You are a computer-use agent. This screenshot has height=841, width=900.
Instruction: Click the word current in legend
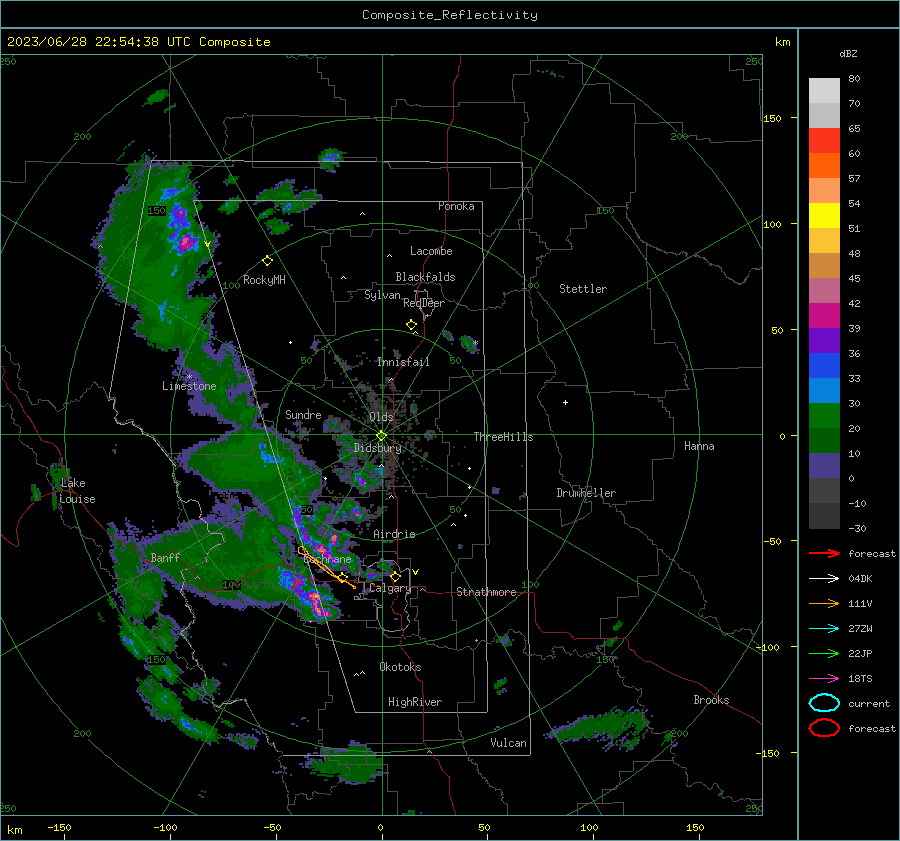point(869,703)
